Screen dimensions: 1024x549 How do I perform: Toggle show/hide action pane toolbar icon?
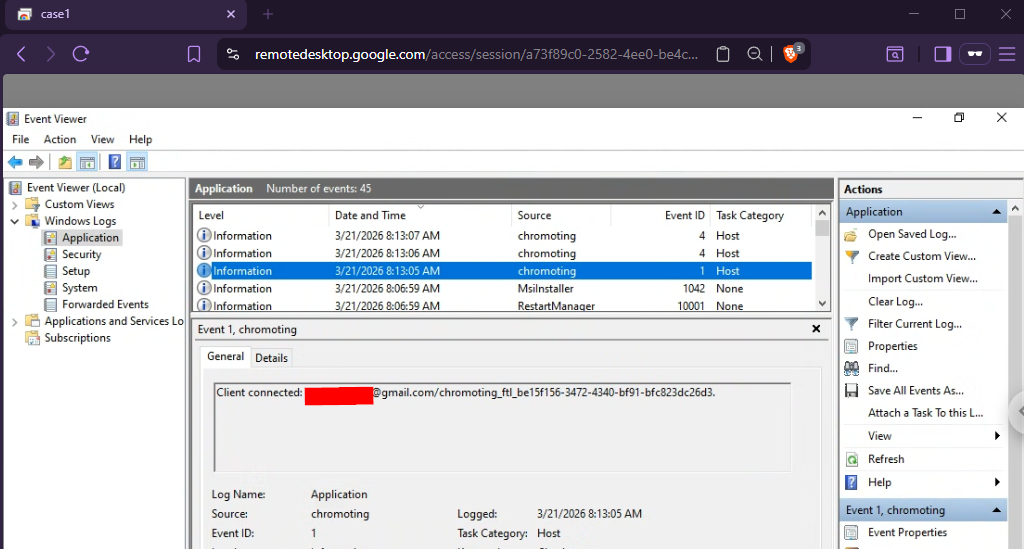pyautogui.click(x=137, y=162)
